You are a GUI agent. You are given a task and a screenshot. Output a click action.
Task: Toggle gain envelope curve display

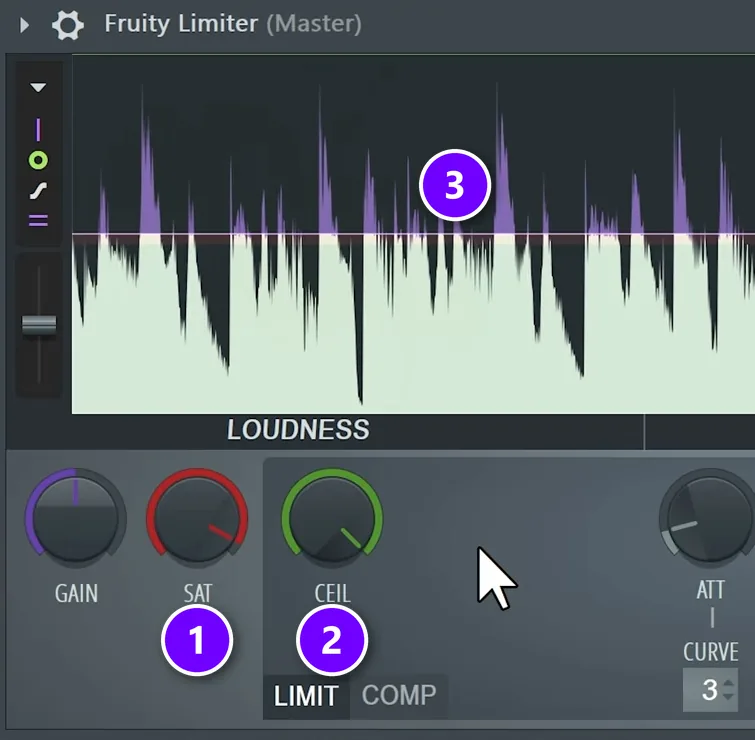pos(38,191)
